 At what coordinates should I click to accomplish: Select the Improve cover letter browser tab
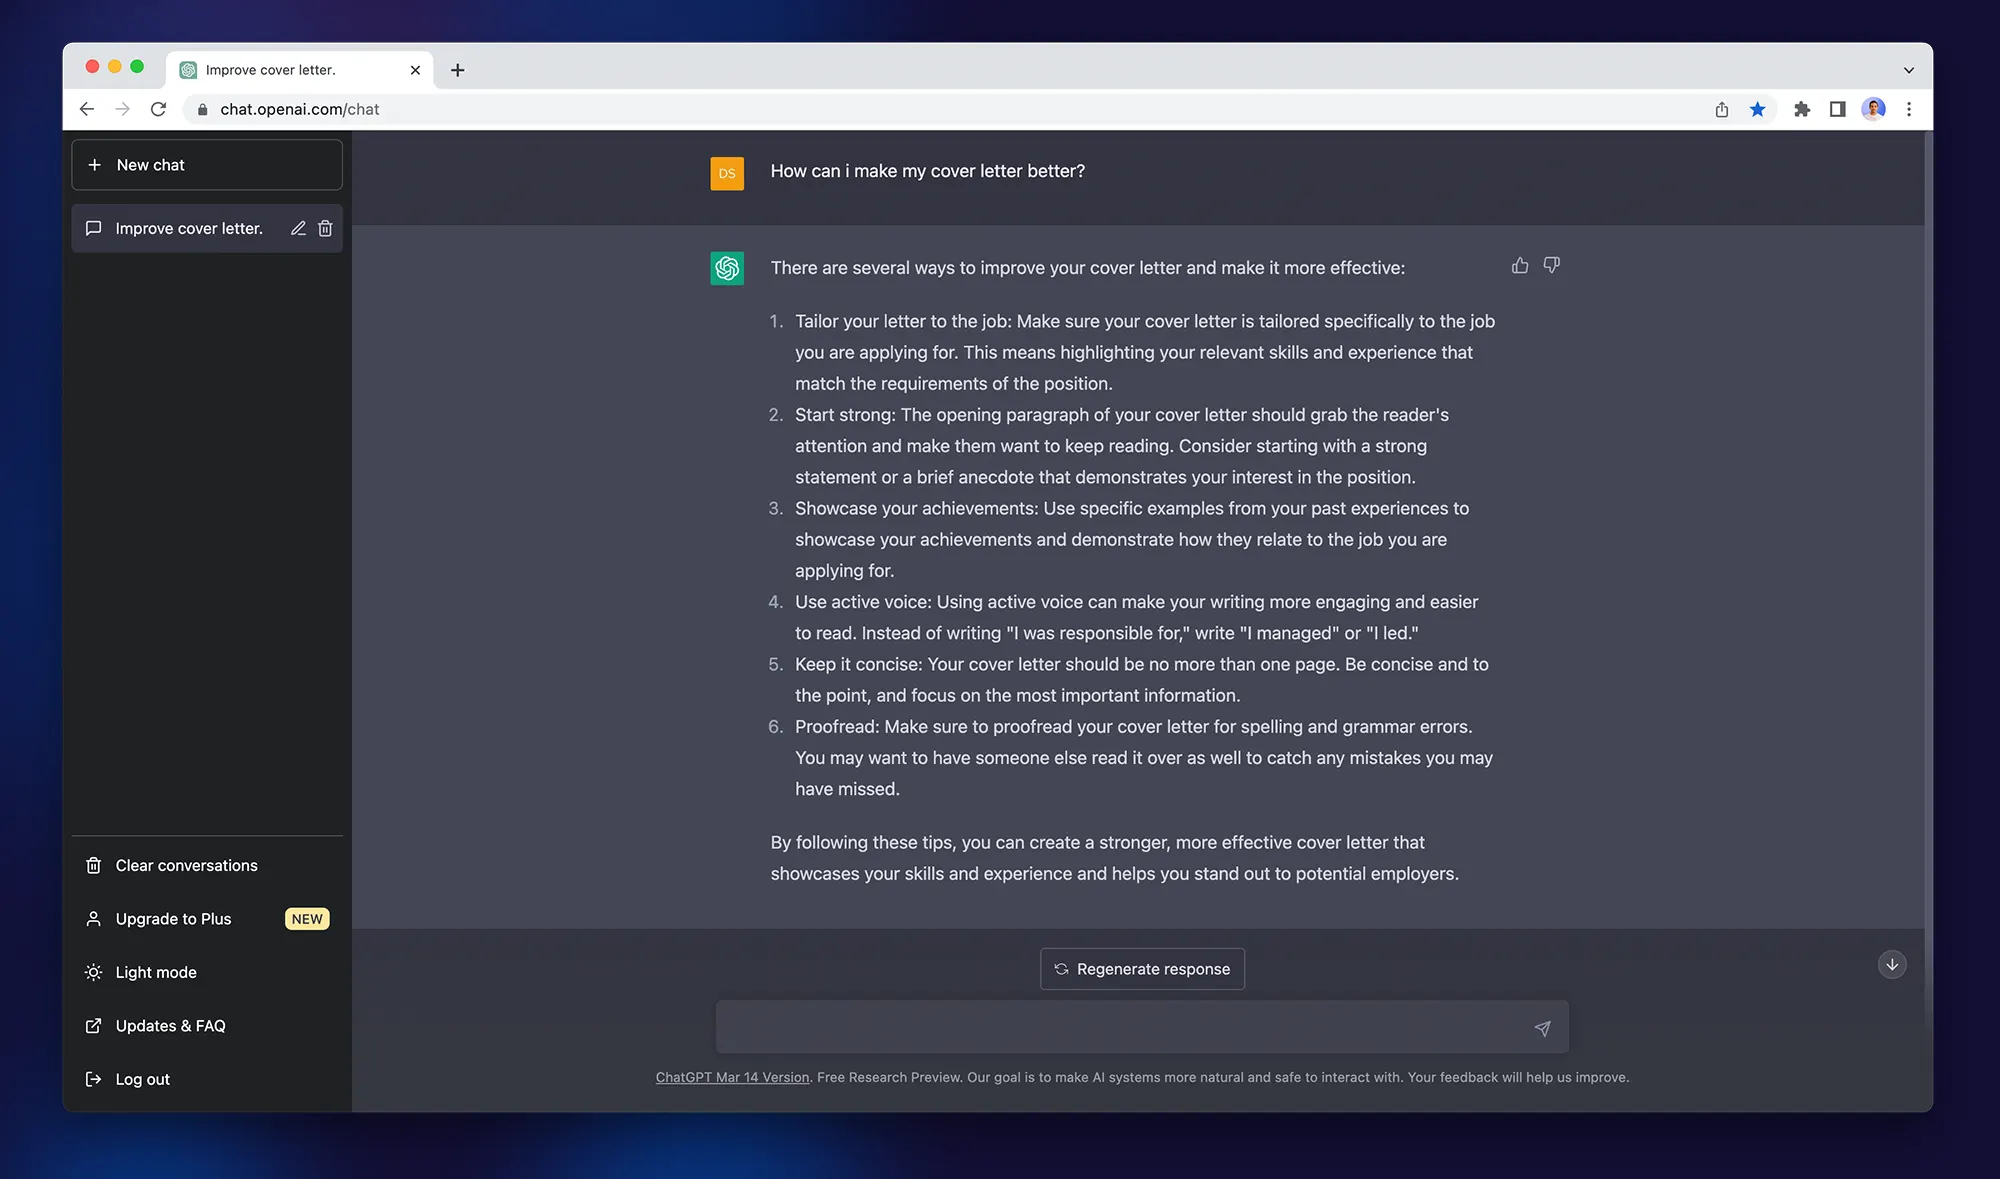(300, 70)
